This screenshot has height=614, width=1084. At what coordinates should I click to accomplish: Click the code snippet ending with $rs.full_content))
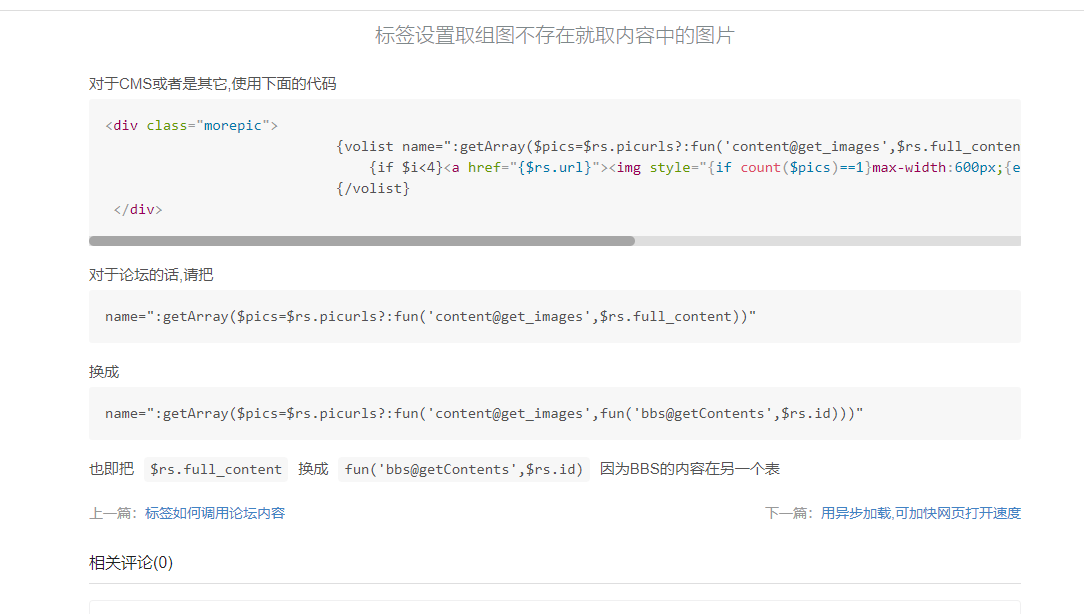(430, 317)
